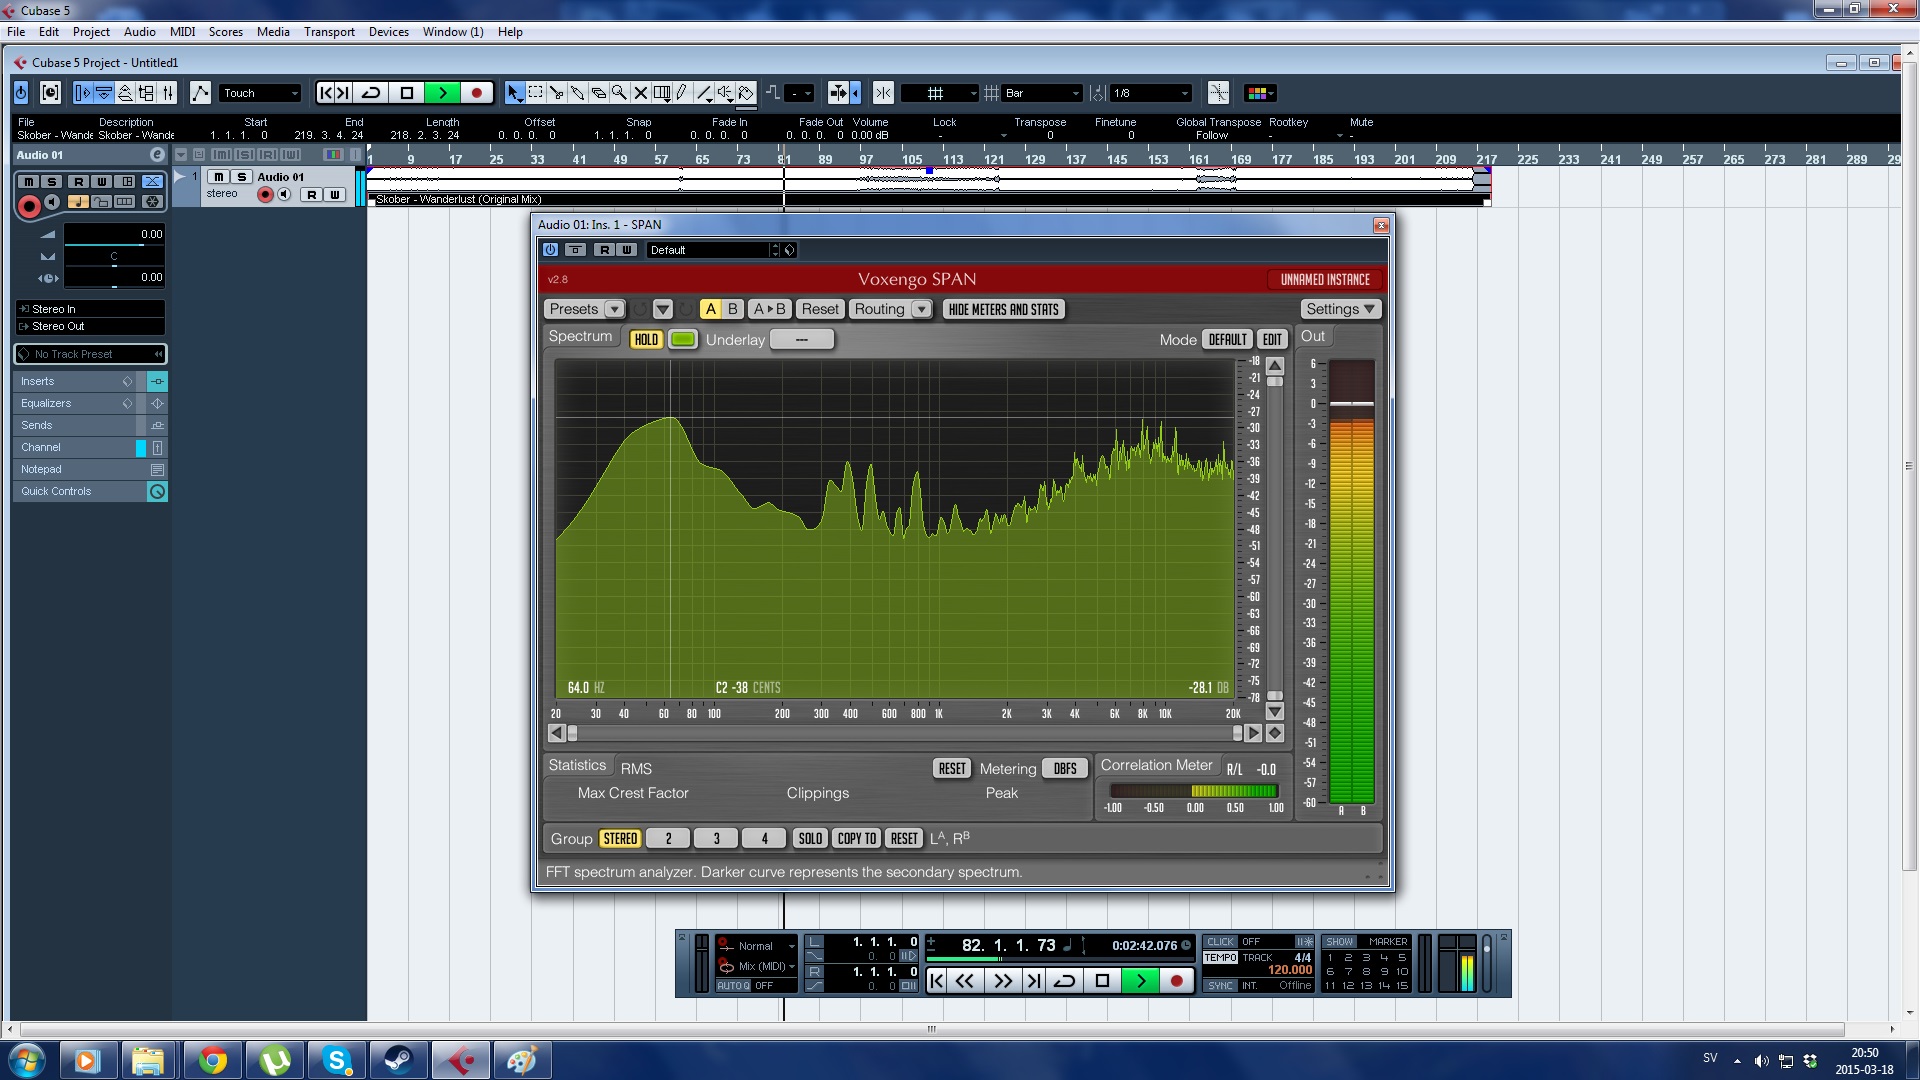Image resolution: width=1920 pixels, height=1080 pixels.
Task: Click the Reset button beside Routing
Action: pyautogui.click(x=820, y=309)
